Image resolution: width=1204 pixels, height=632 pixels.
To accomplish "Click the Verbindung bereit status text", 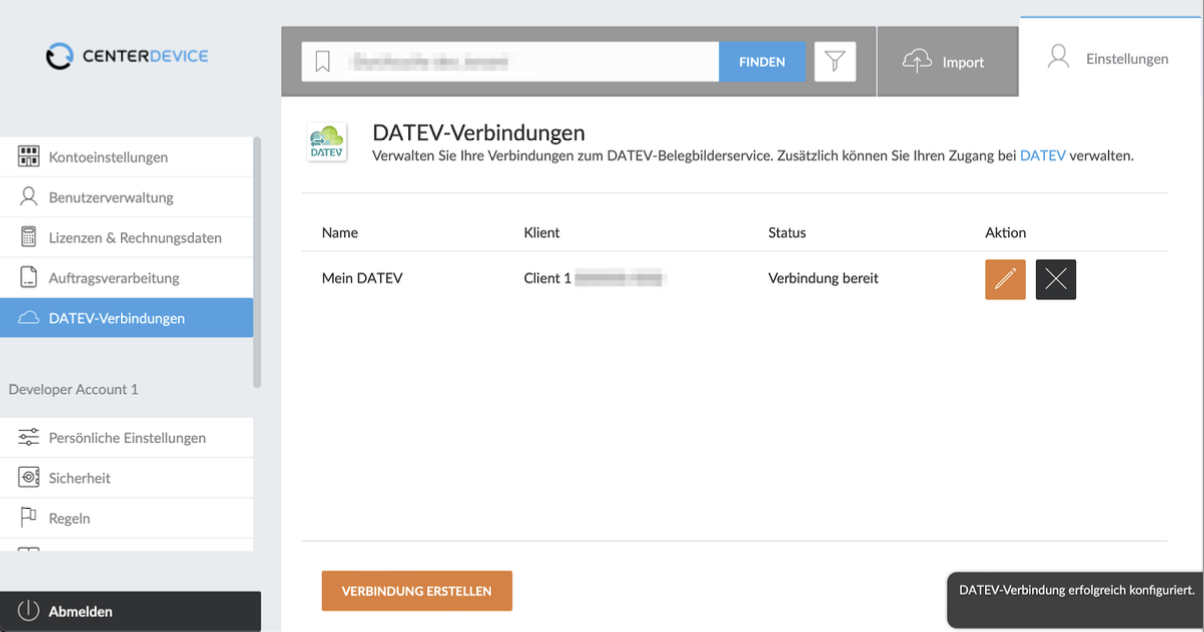I will 823,278.
